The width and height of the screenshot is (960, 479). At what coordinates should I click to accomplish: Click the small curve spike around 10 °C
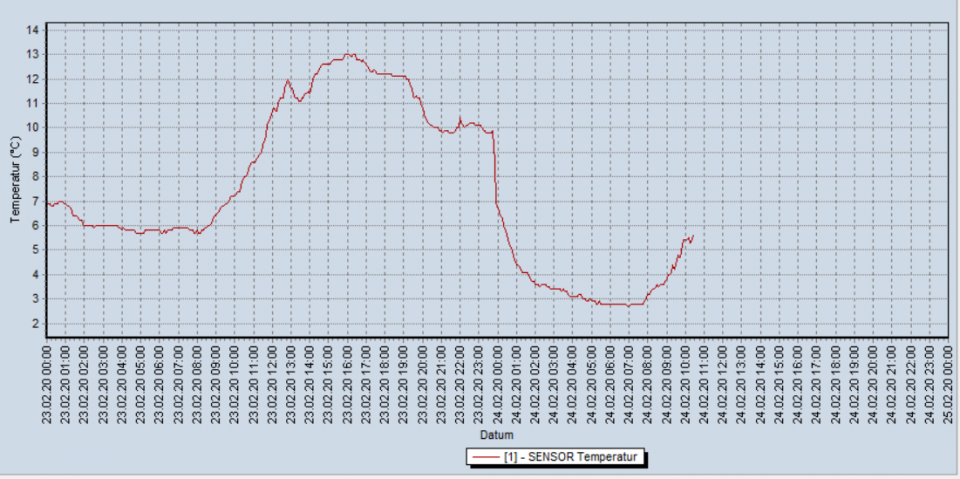pyautogui.click(x=460, y=118)
